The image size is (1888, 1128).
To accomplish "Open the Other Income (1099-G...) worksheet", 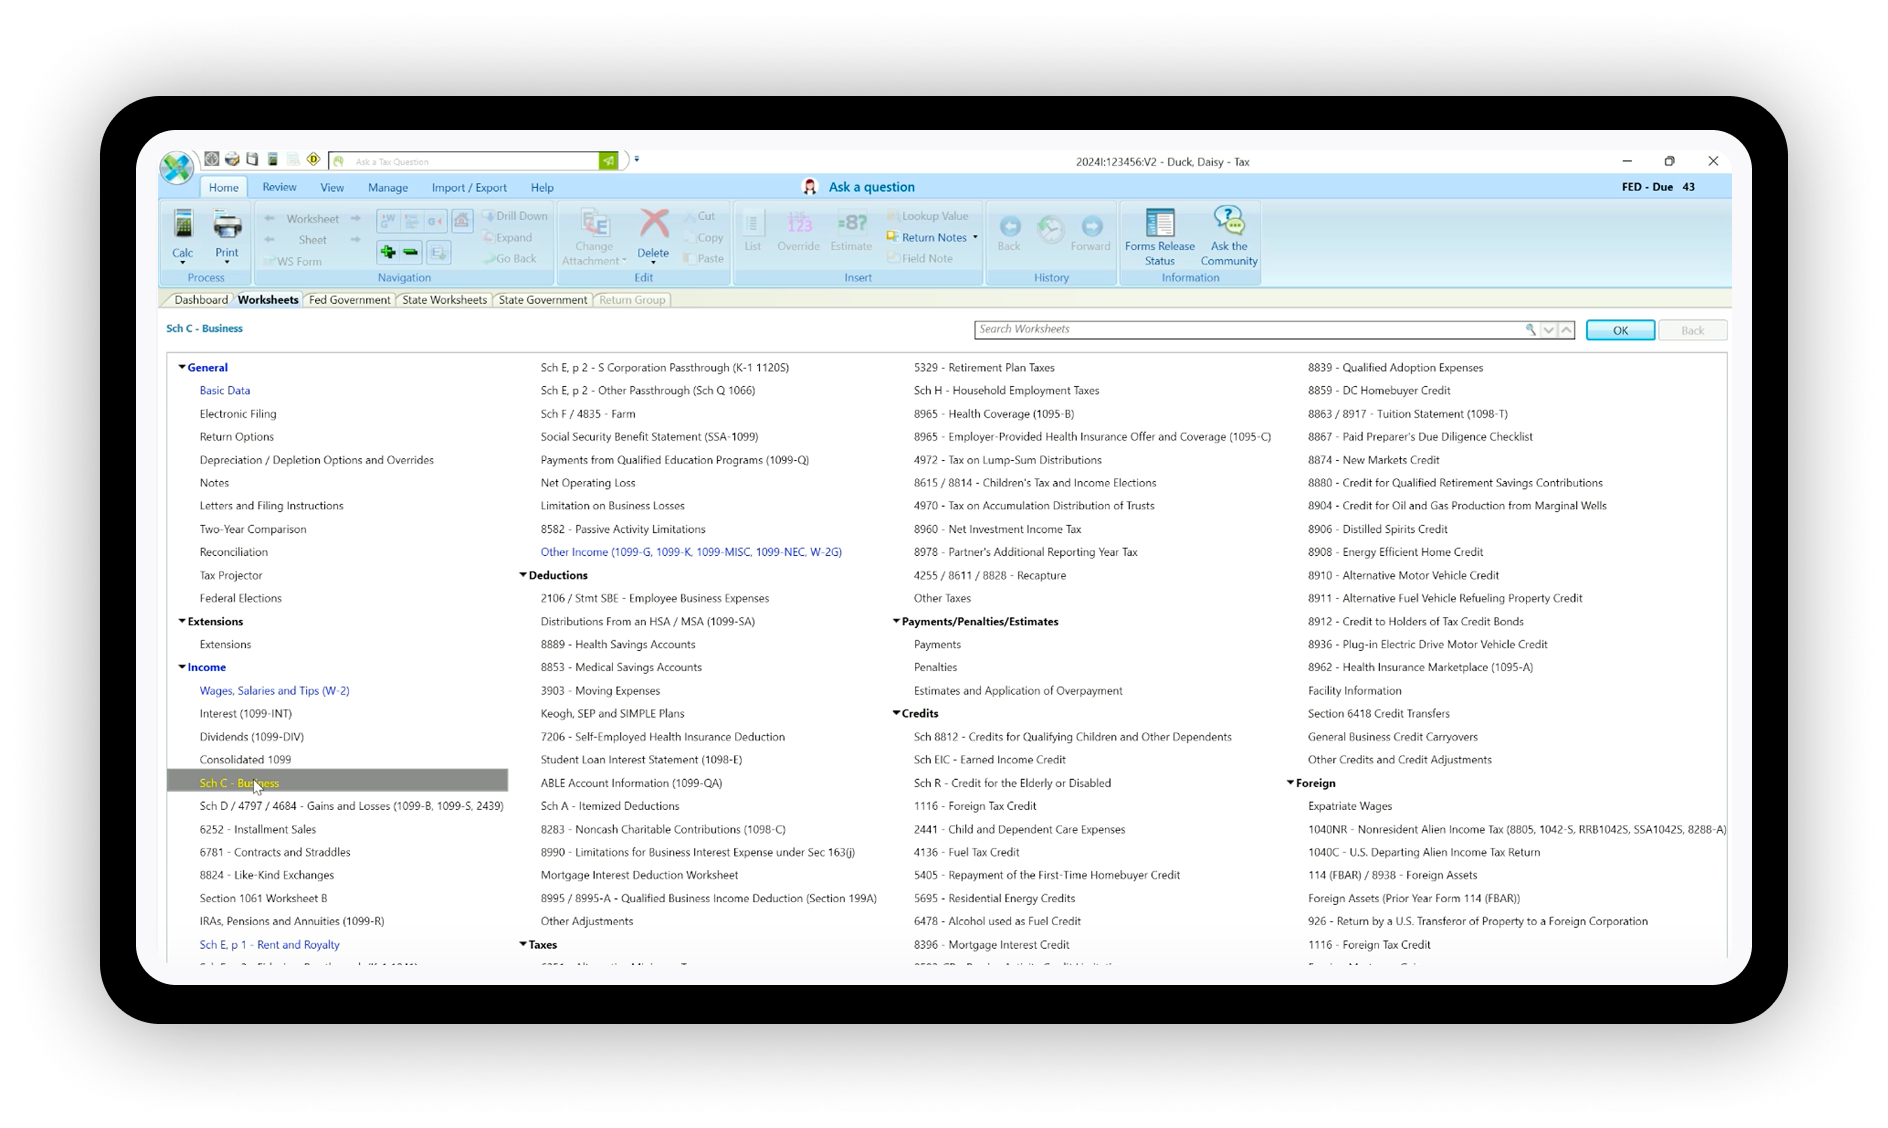I will click(691, 552).
